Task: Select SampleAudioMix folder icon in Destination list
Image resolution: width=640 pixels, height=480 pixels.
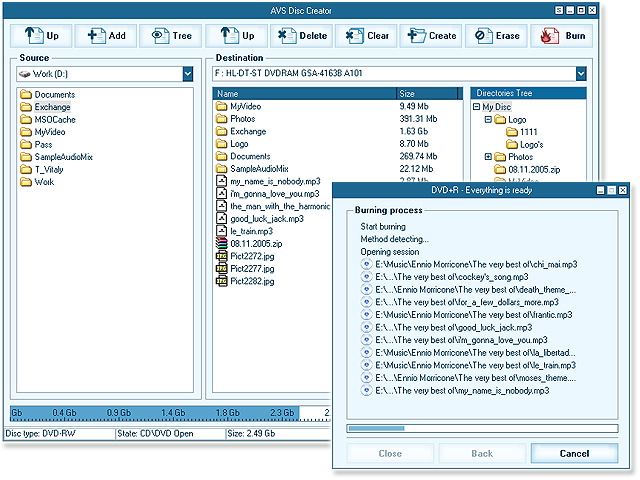Action: (222, 169)
